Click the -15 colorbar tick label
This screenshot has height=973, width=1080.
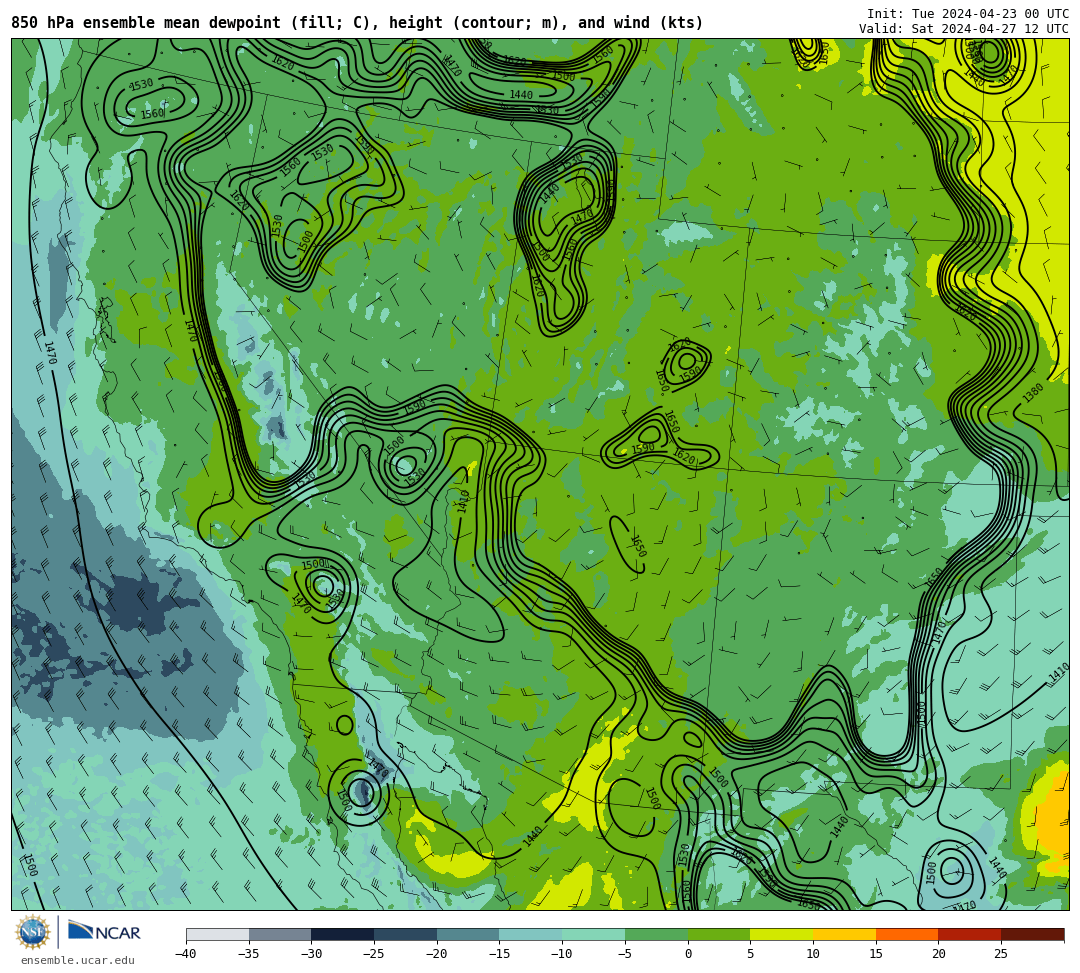[499, 954]
